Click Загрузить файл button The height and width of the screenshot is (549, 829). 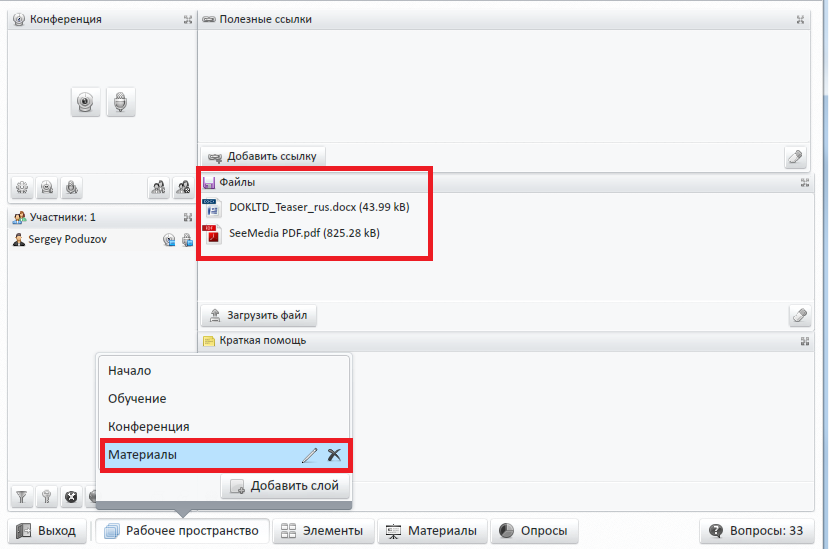pos(259,315)
